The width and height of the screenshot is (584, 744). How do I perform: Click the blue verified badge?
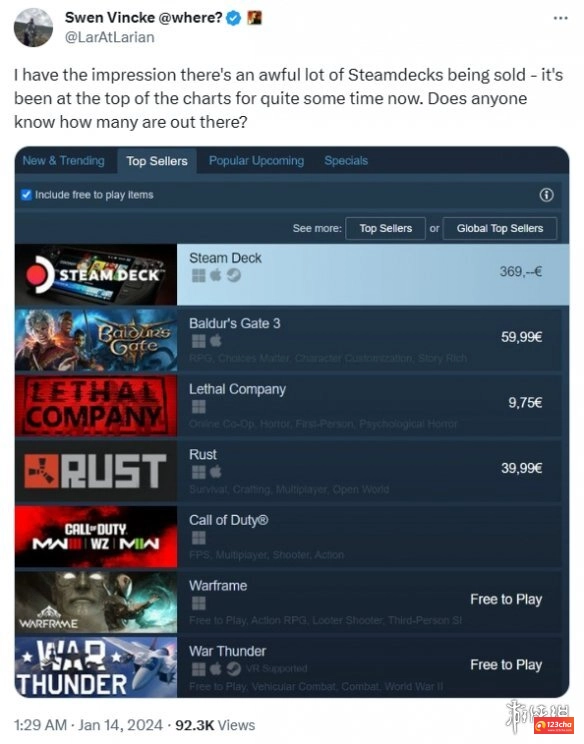click(x=233, y=18)
